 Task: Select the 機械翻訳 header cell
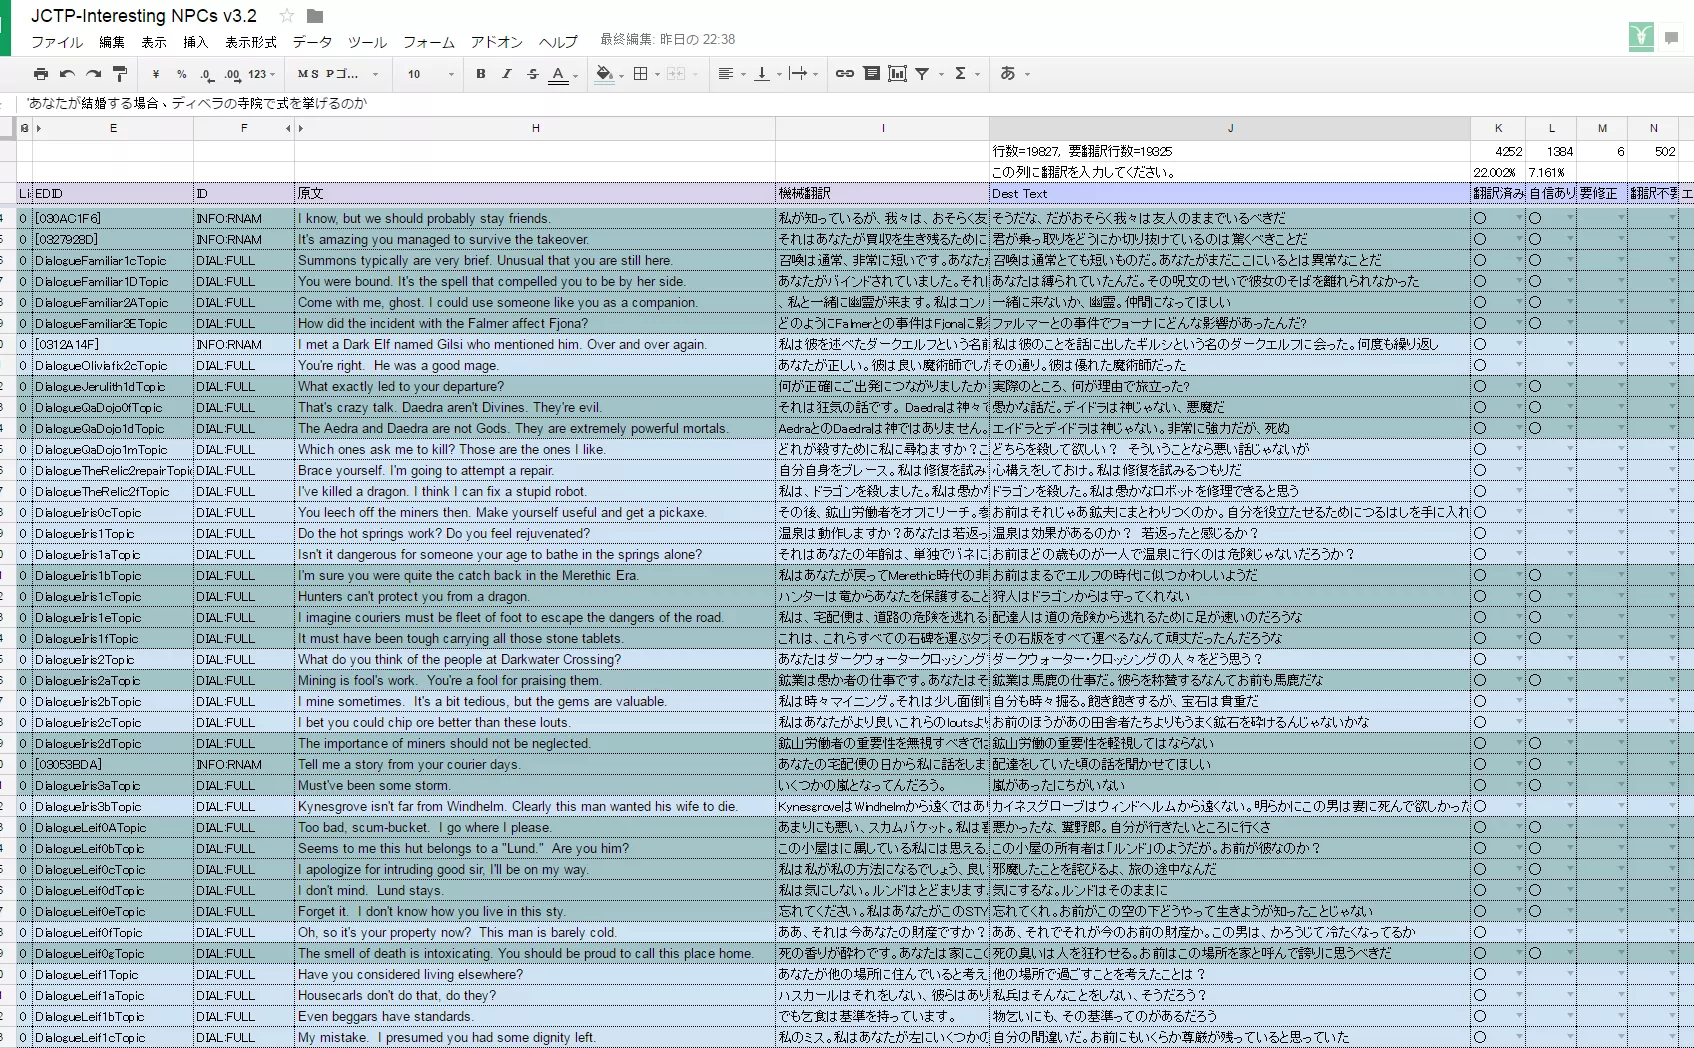tap(882, 193)
